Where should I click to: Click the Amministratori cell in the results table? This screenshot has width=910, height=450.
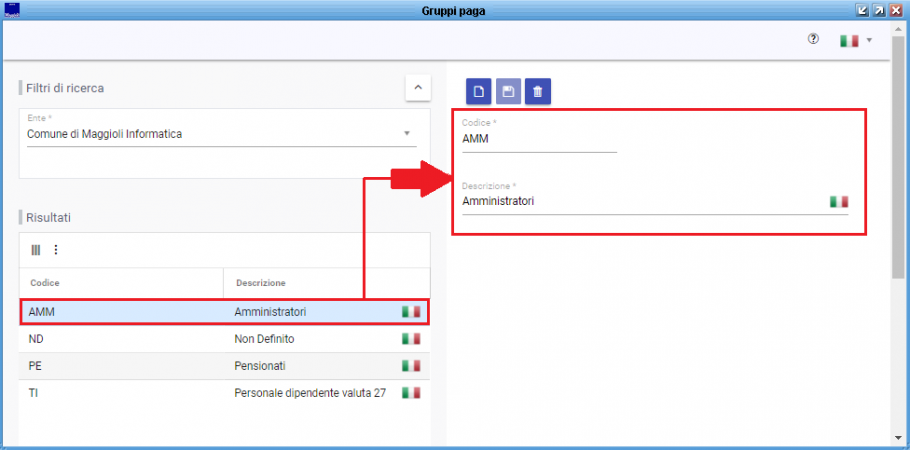click(270, 312)
